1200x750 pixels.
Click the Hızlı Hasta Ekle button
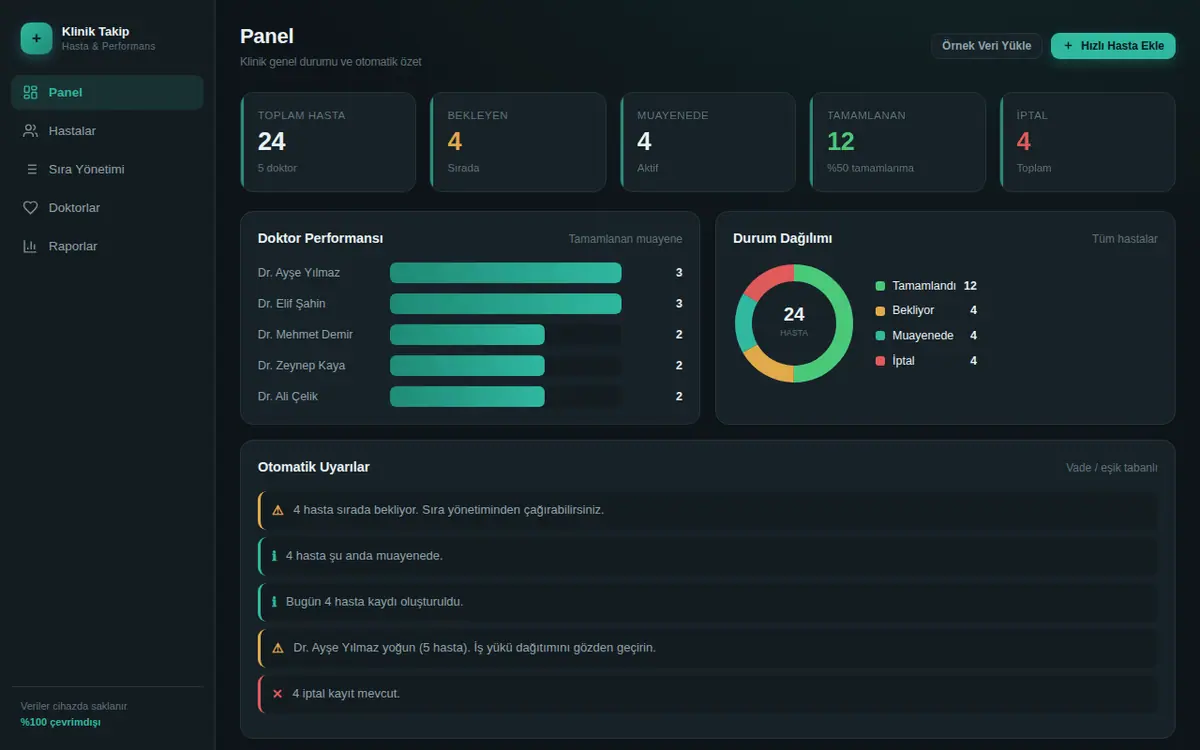tap(1113, 46)
